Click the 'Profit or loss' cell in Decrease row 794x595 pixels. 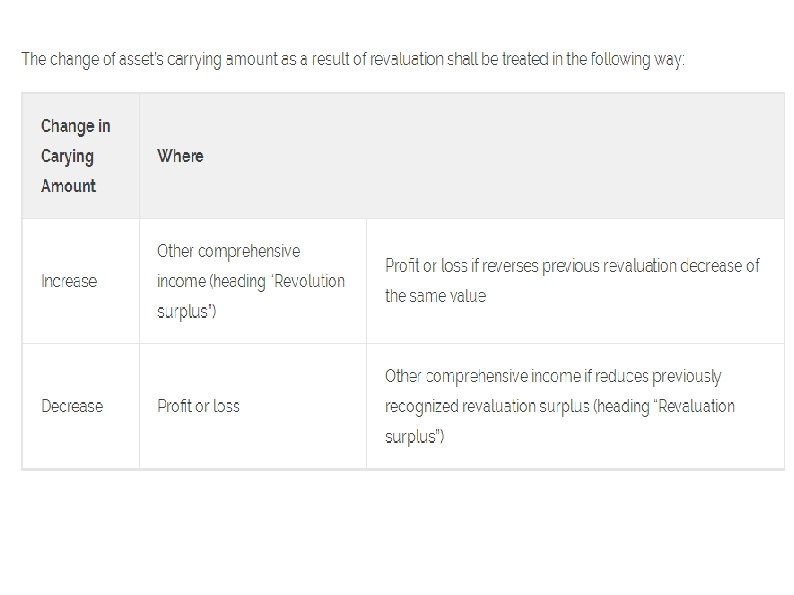(198, 406)
